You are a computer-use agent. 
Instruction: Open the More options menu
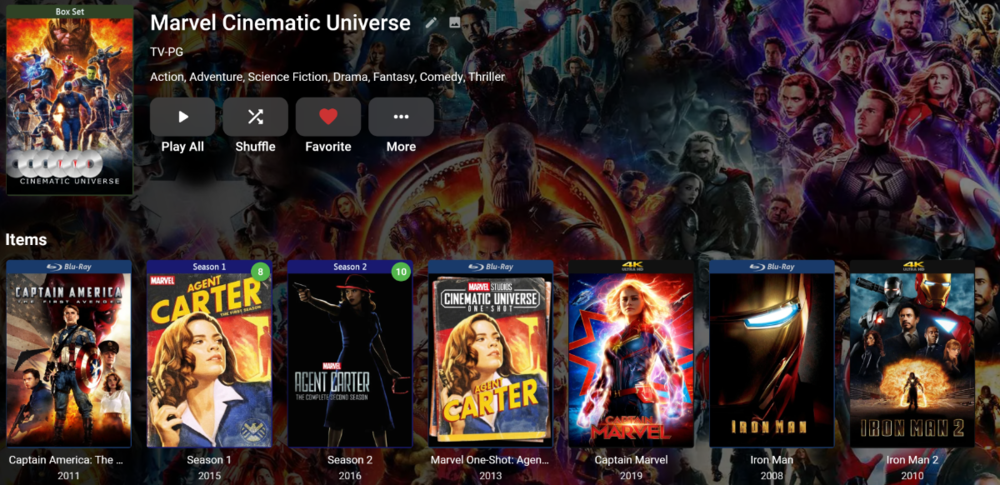[x=401, y=117]
